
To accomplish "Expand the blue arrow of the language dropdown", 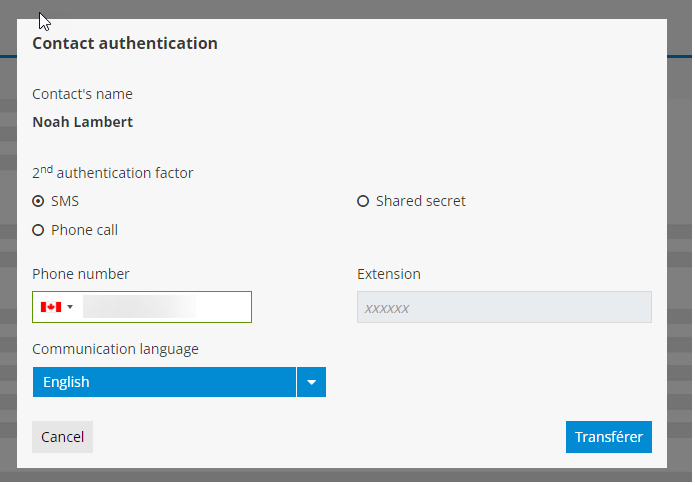I will [311, 382].
